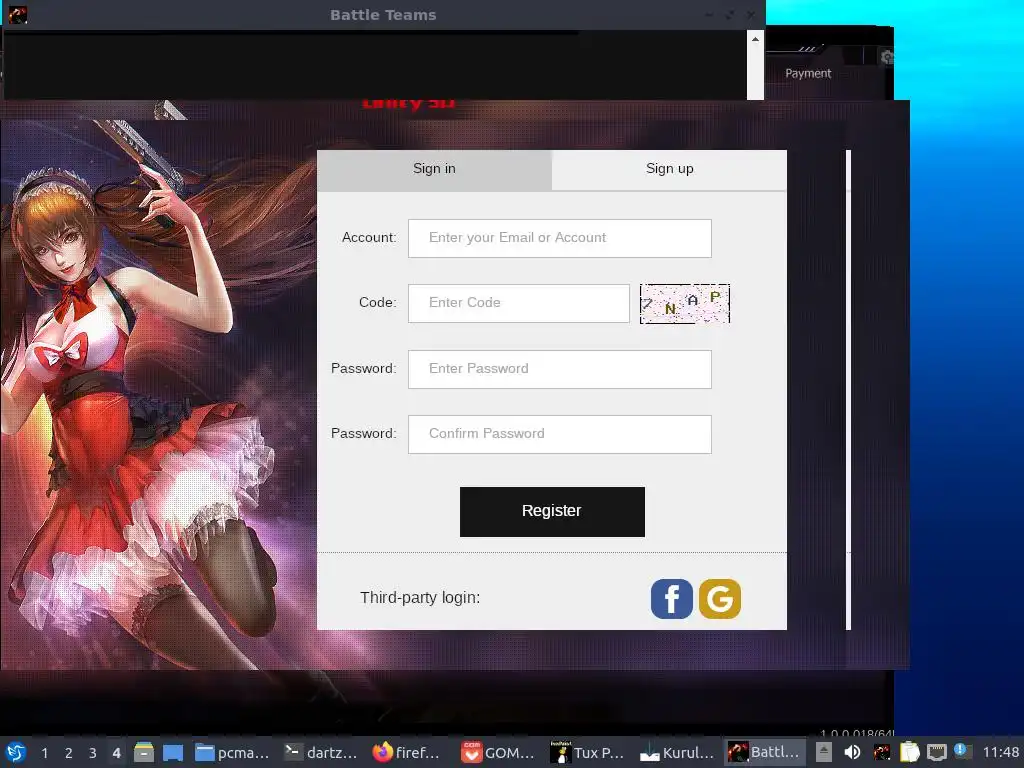Viewport: 1024px width, 768px height.
Task: Switch to virtual desktop 4
Action: pos(116,753)
